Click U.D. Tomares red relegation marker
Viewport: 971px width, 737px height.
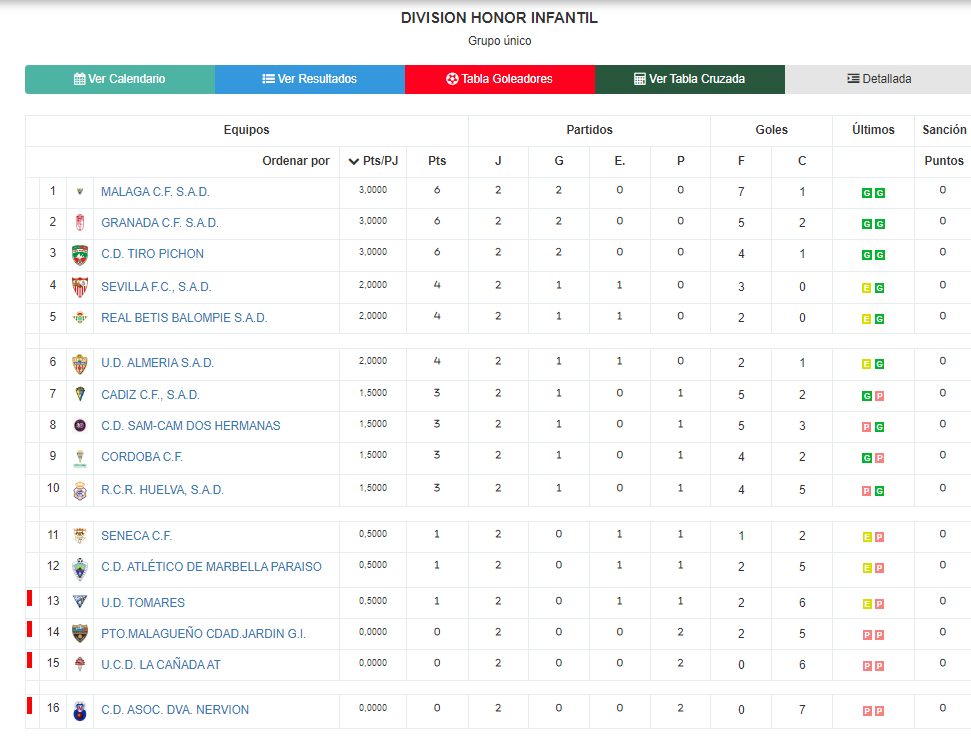coord(29,598)
